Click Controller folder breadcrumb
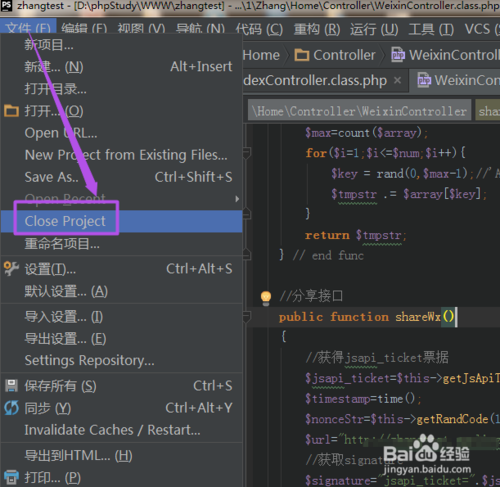 (335, 55)
